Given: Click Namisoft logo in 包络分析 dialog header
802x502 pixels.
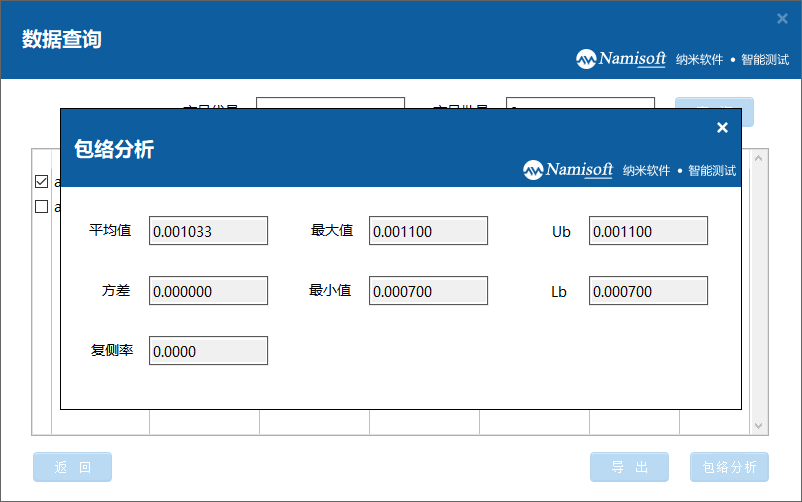Looking at the screenshot, I should pos(568,170).
